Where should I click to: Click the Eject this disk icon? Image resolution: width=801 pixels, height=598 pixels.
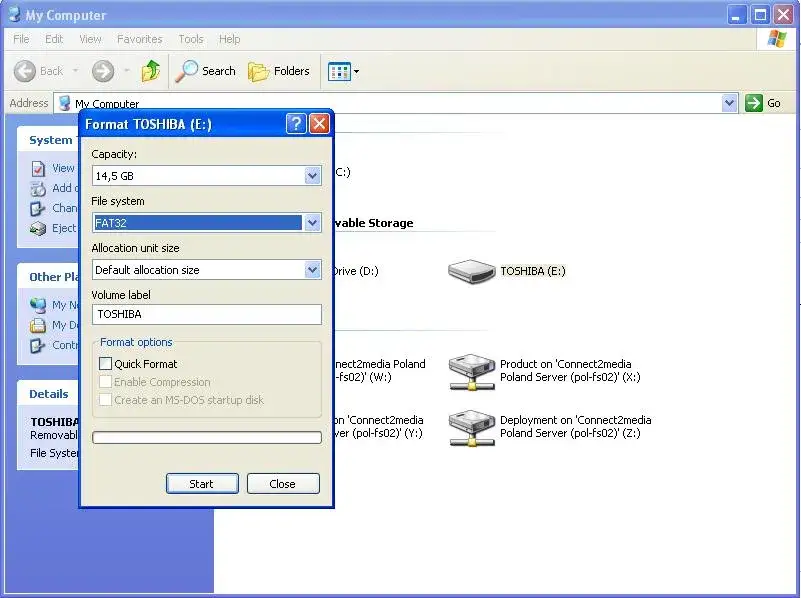38,228
